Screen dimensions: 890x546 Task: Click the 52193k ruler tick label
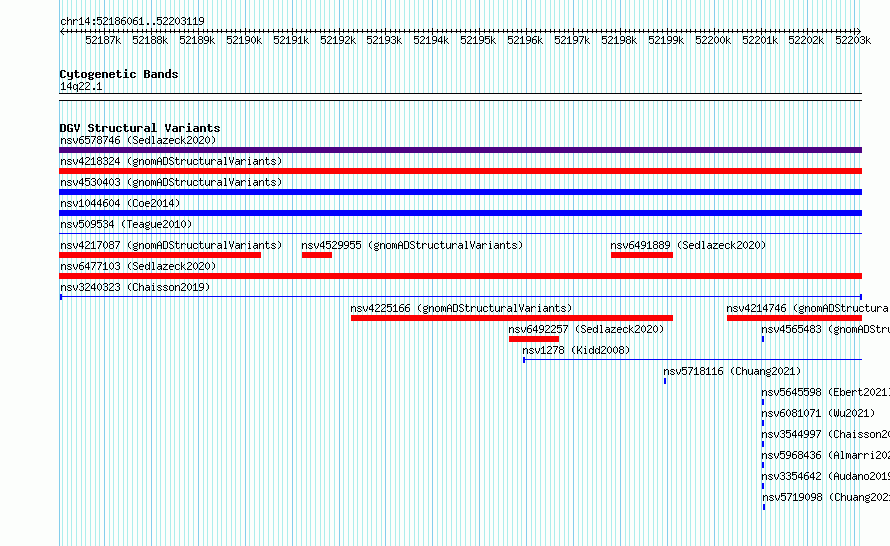(x=384, y=40)
